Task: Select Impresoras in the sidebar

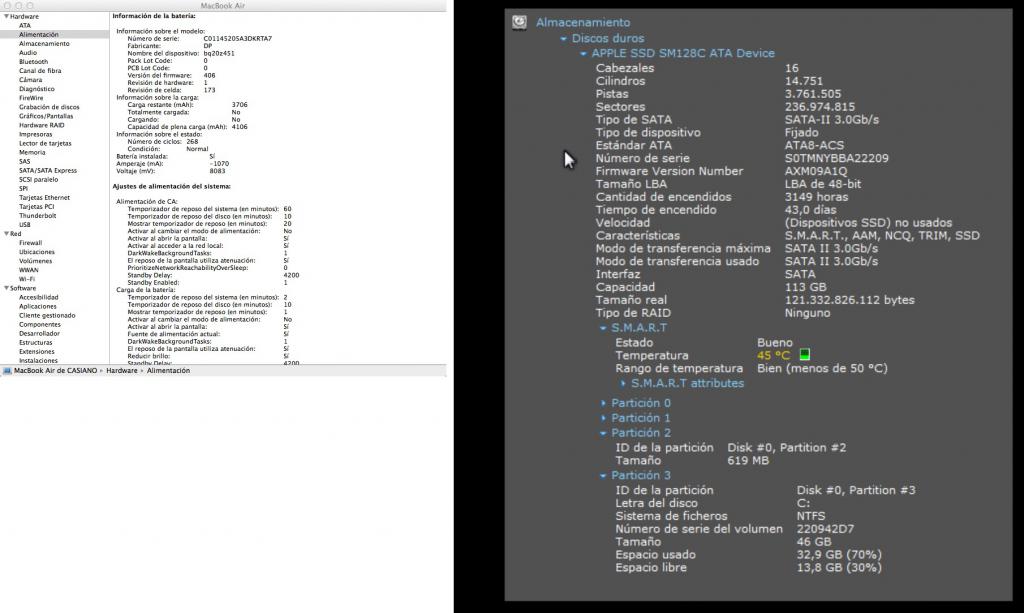Action: [35, 134]
